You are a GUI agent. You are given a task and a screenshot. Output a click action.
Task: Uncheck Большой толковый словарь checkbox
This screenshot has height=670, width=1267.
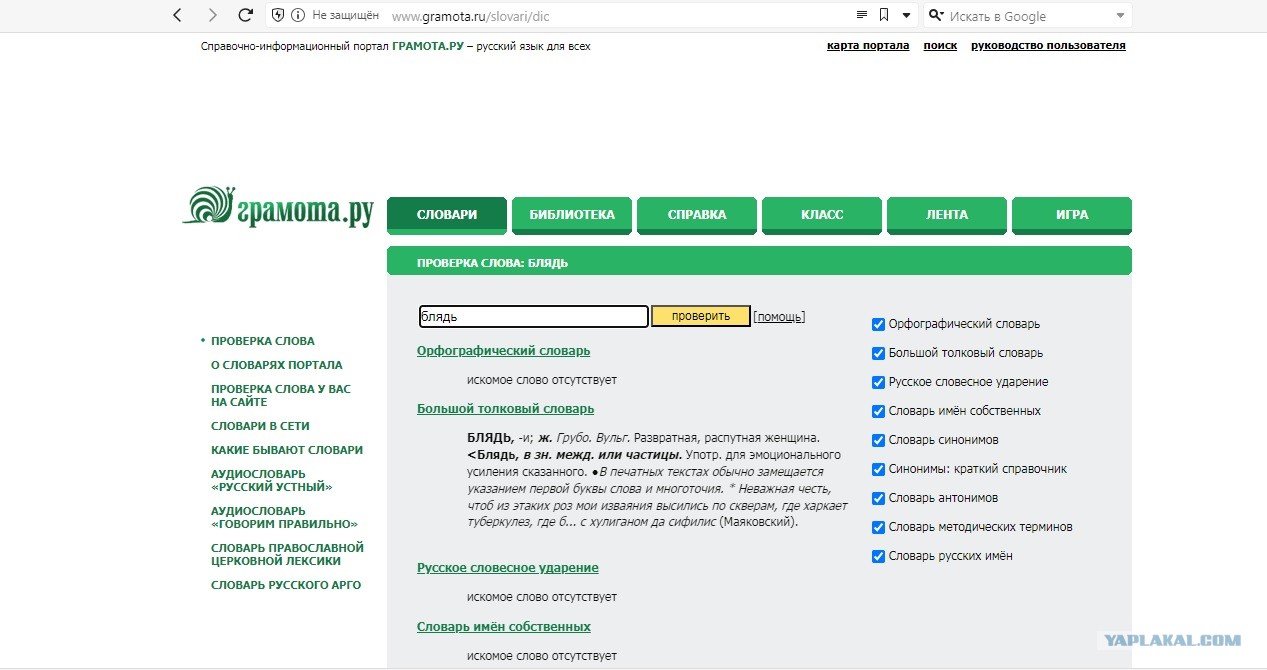click(878, 353)
